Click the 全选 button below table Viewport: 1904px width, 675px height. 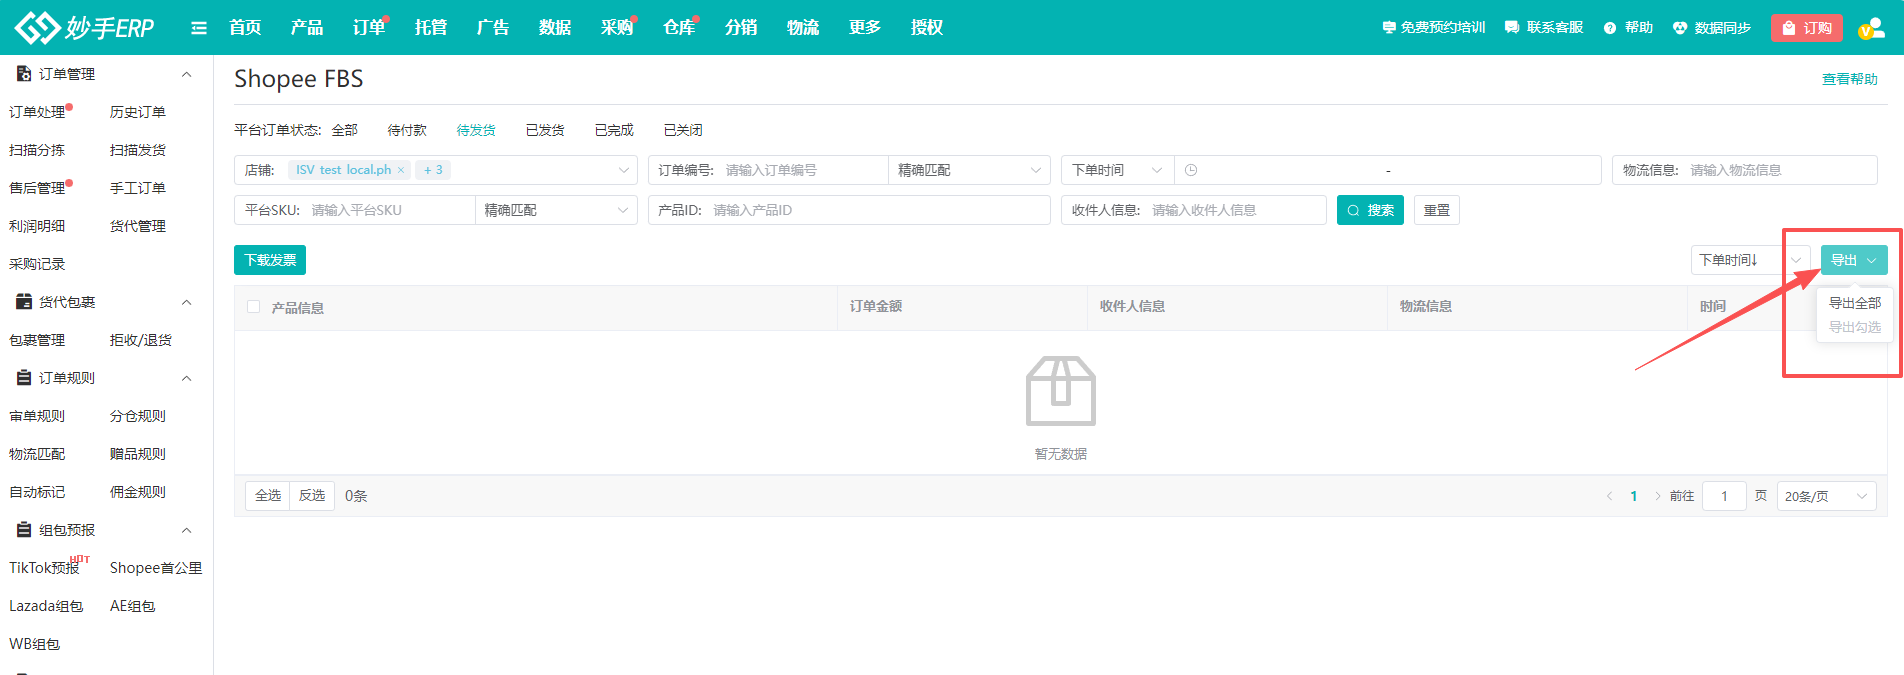[x=268, y=496]
